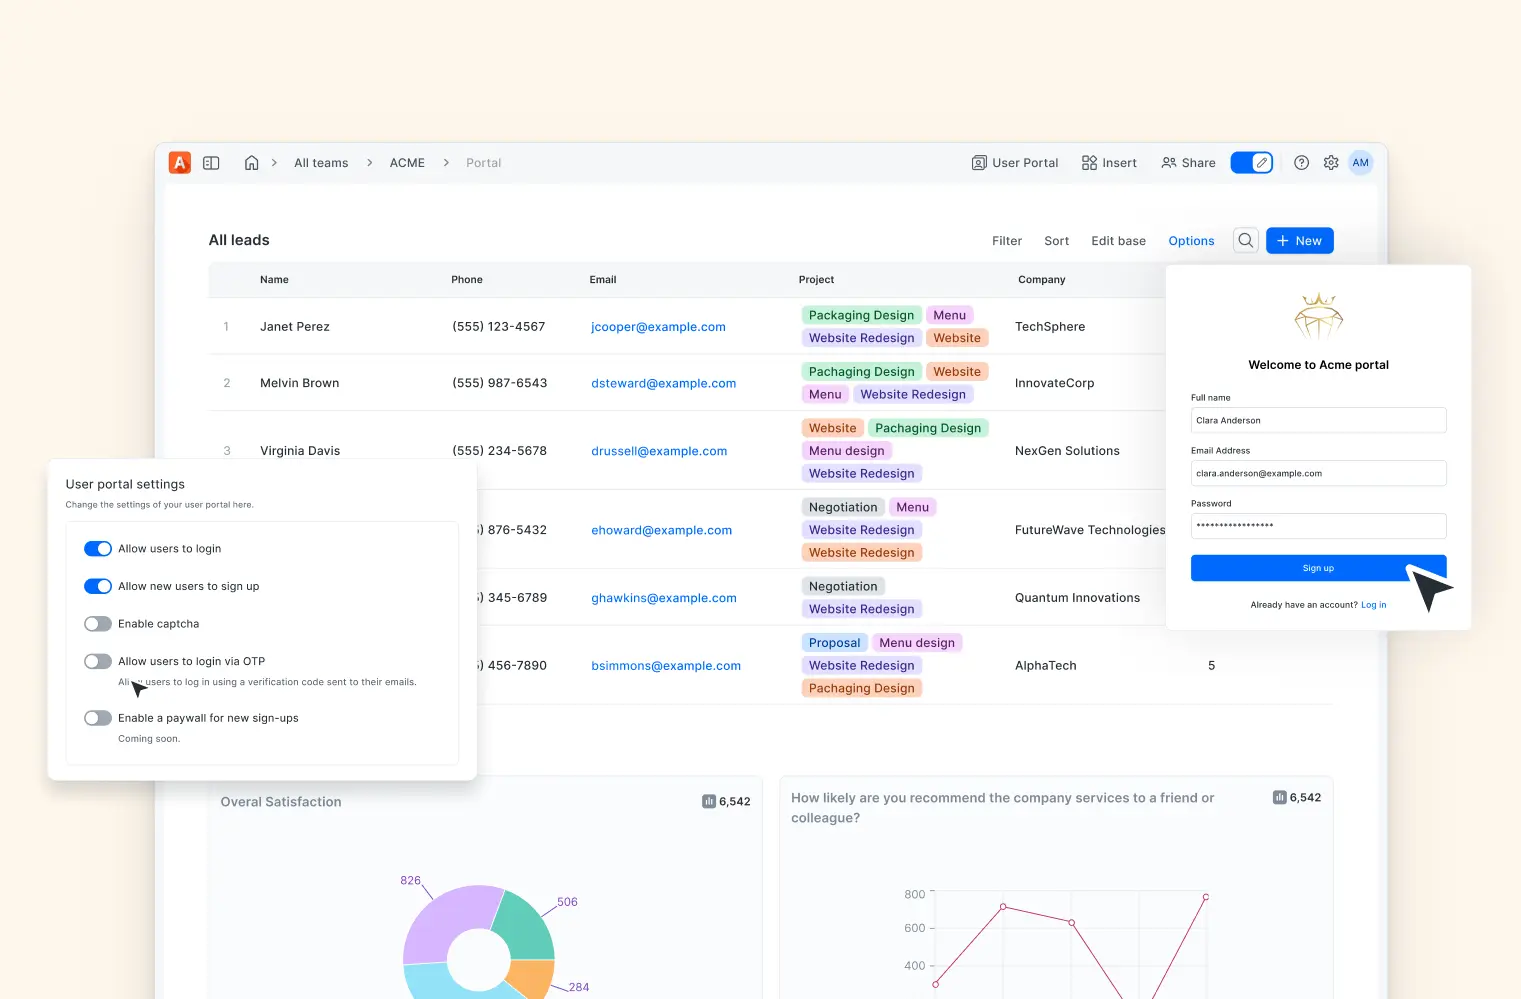
Task: Enable paywall for new sign-ups toggle
Action: 98,718
